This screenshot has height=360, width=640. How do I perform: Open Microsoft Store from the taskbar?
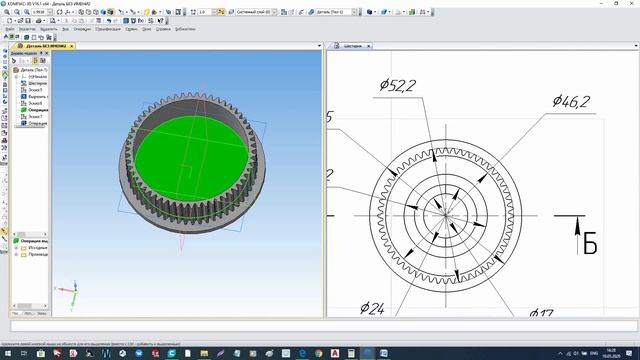point(40,353)
